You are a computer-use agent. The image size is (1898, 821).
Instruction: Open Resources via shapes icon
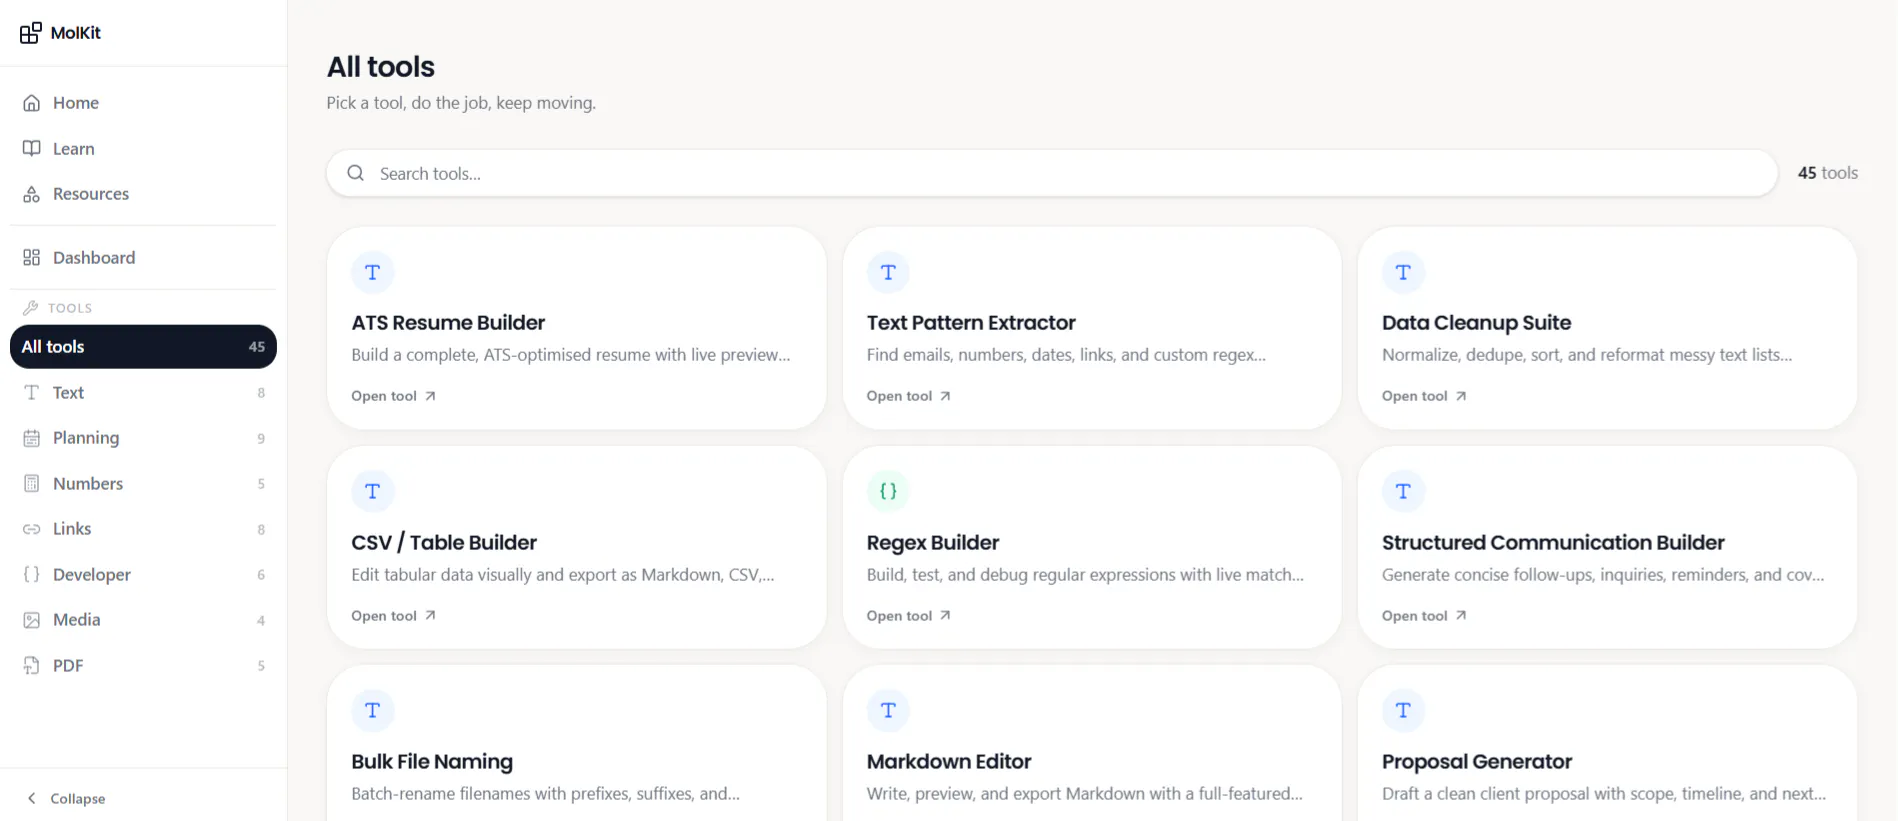coord(32,194)
